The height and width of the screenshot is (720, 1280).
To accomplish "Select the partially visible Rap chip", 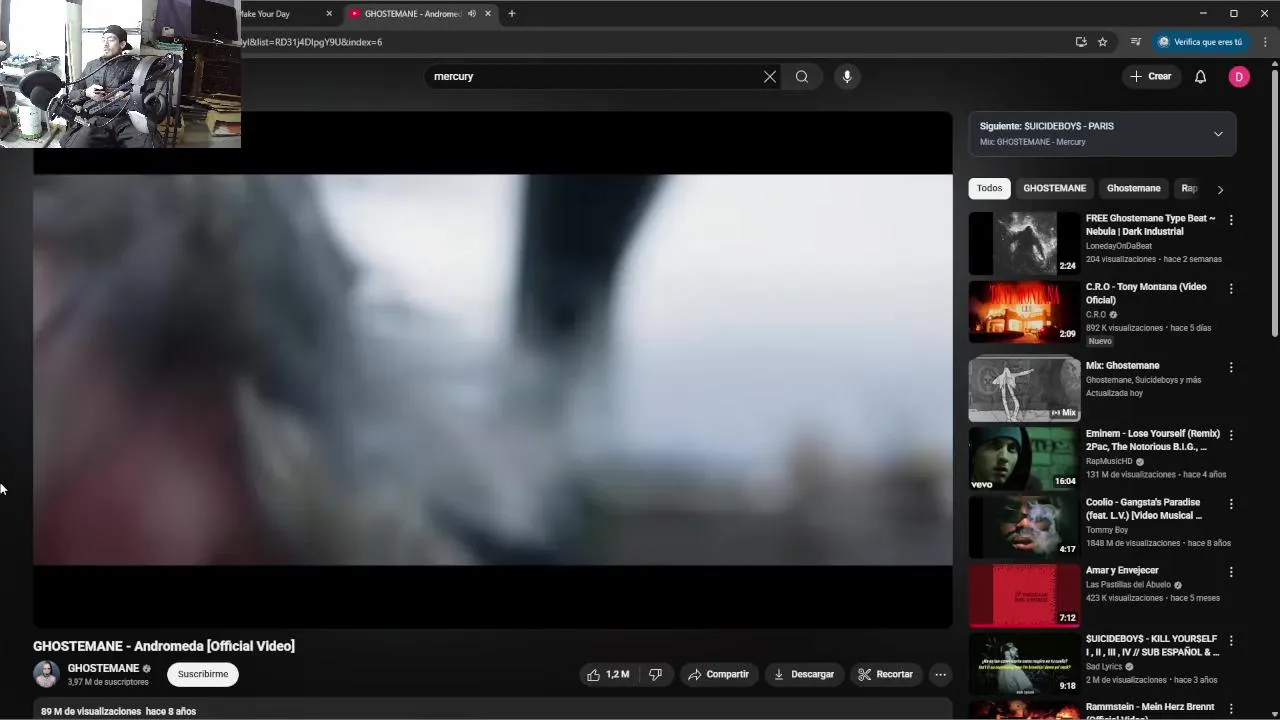I will coord(1188,188).
